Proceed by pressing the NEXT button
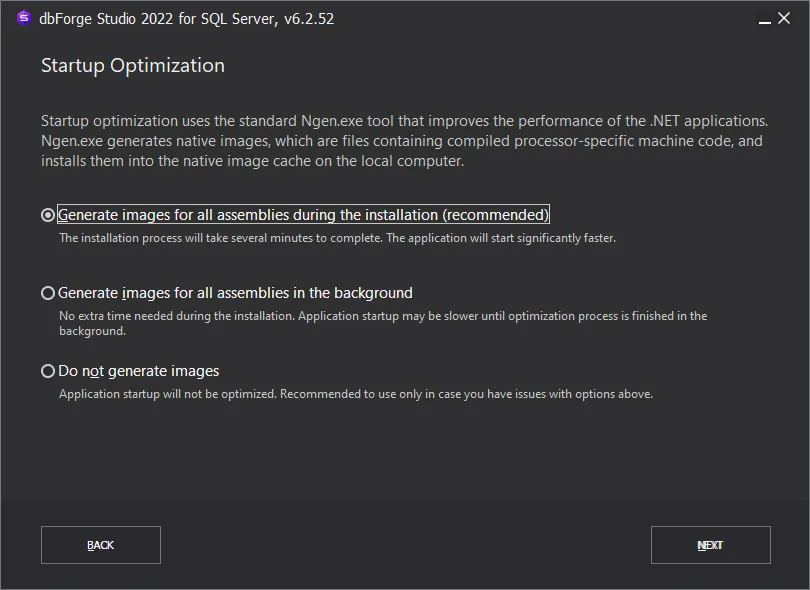The width and height of the screenshot is (810, 590). (x=710, y=545)
